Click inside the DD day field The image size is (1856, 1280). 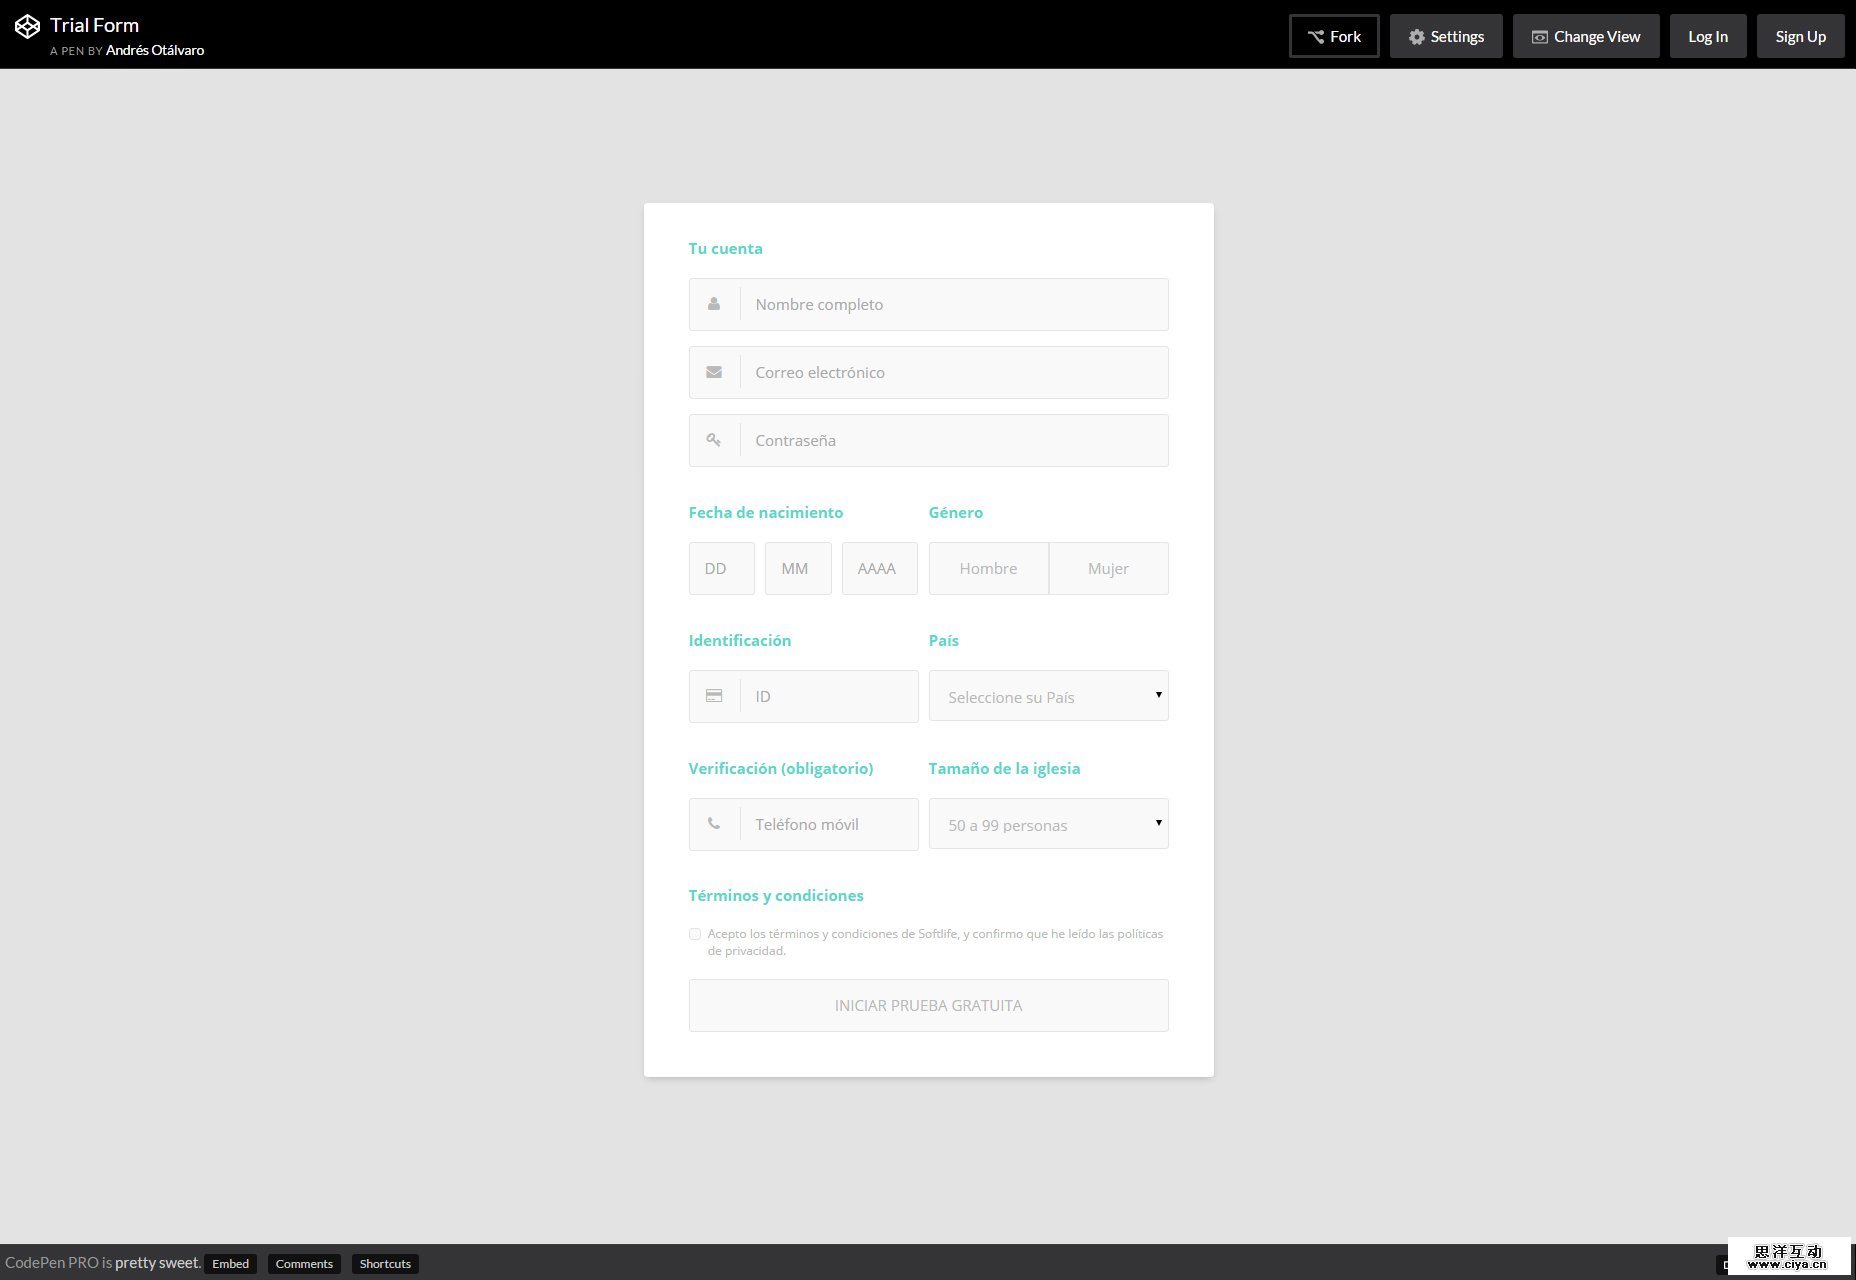pyautogui.click(x=720, y=567)
